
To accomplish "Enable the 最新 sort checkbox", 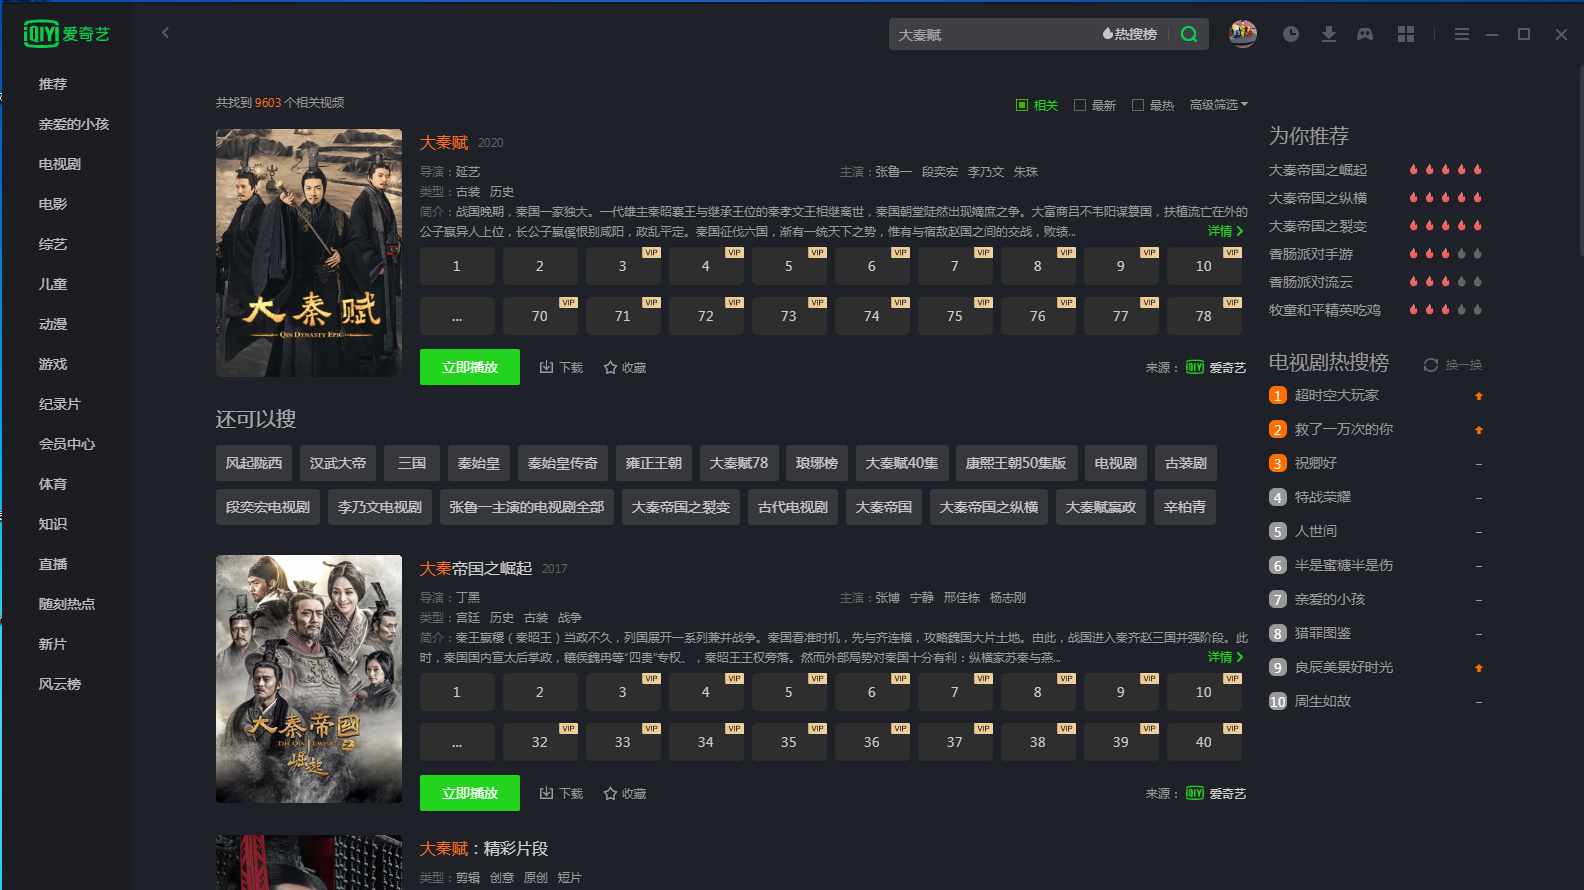I will 1080,105.
